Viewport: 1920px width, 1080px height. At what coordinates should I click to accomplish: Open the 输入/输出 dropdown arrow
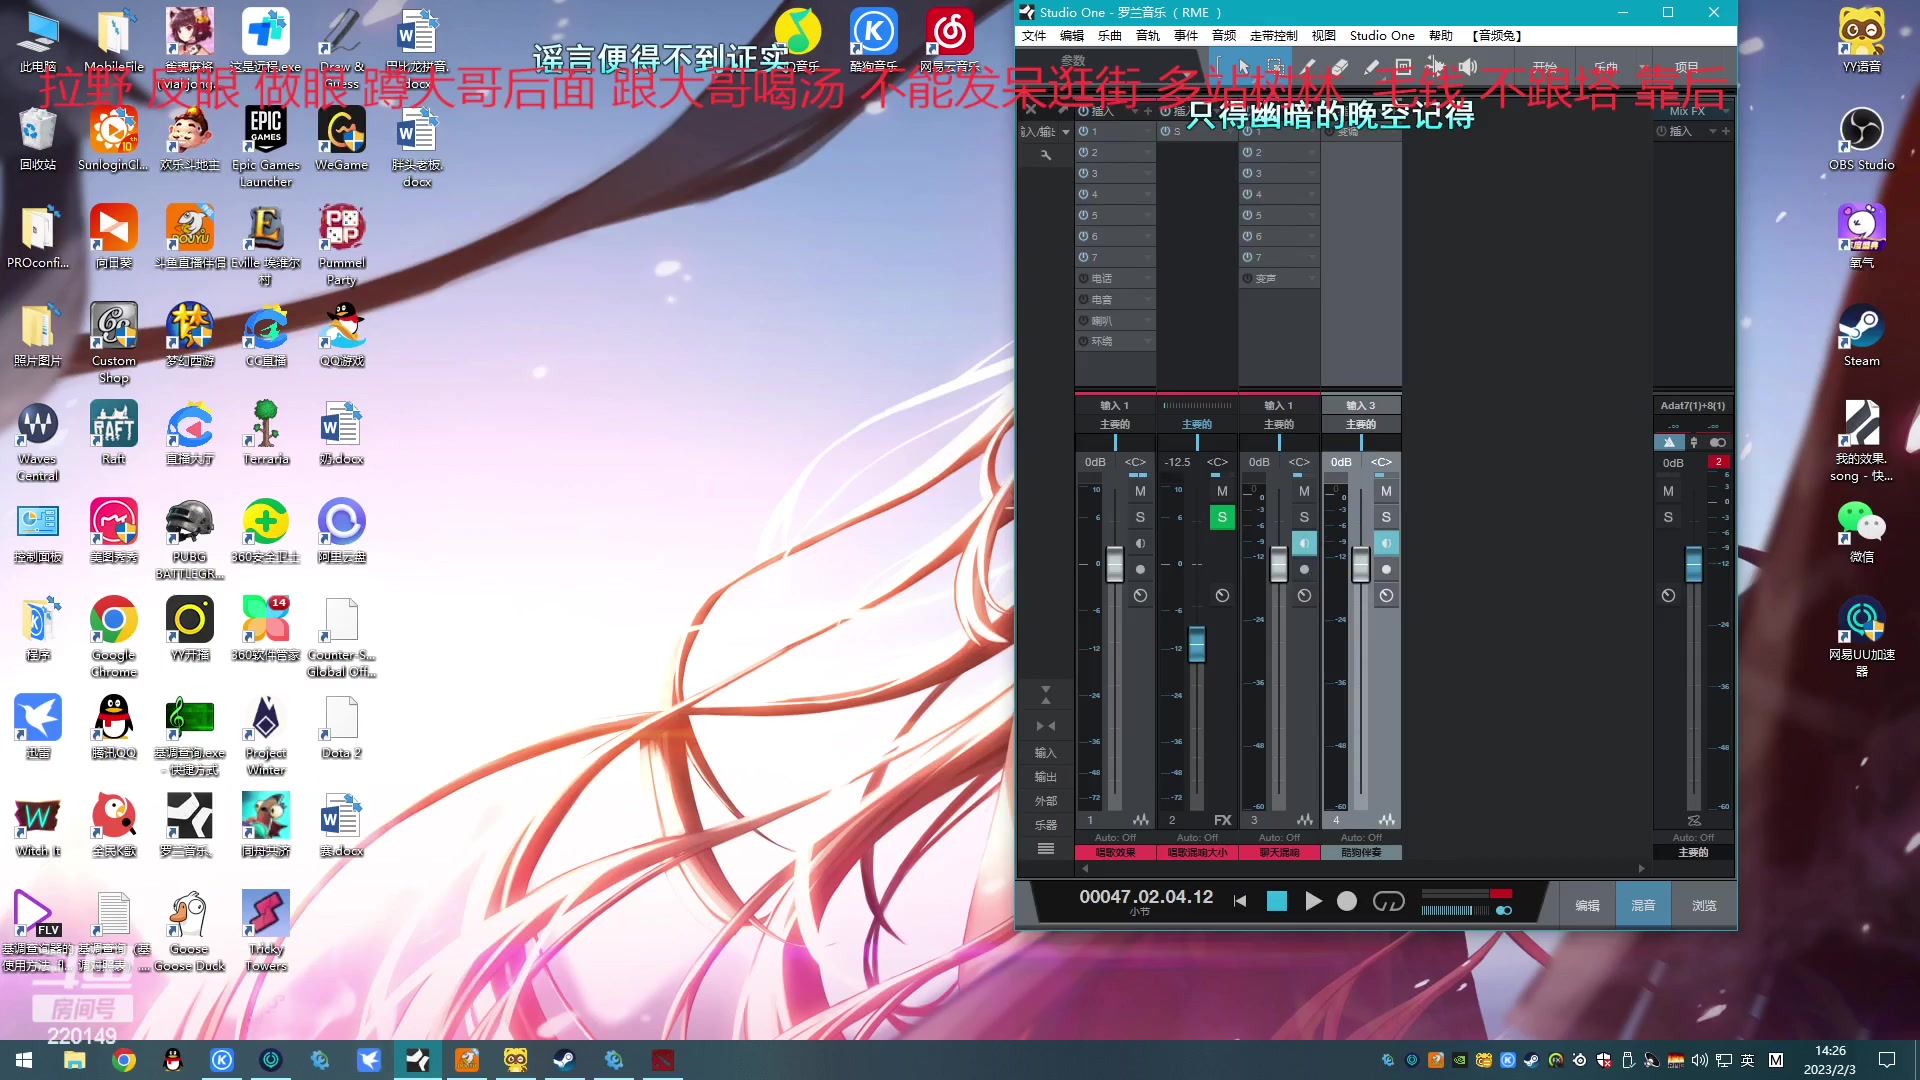(1066, 132)
